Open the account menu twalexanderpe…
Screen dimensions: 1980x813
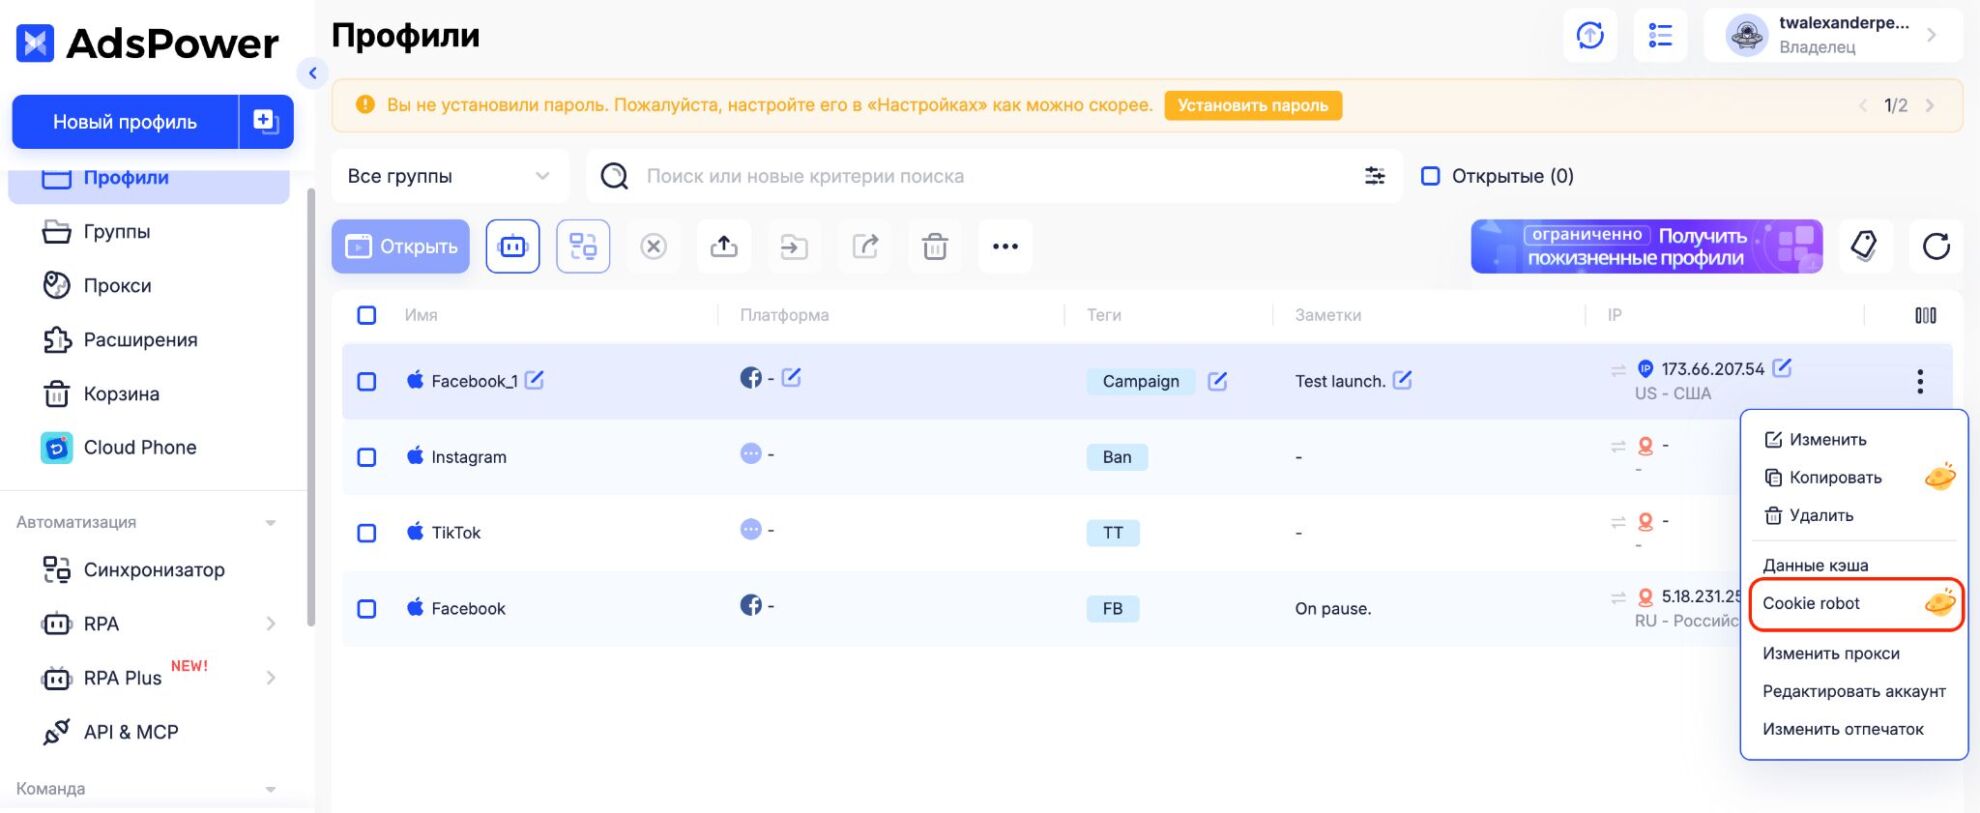click(x=1833, y=35)
